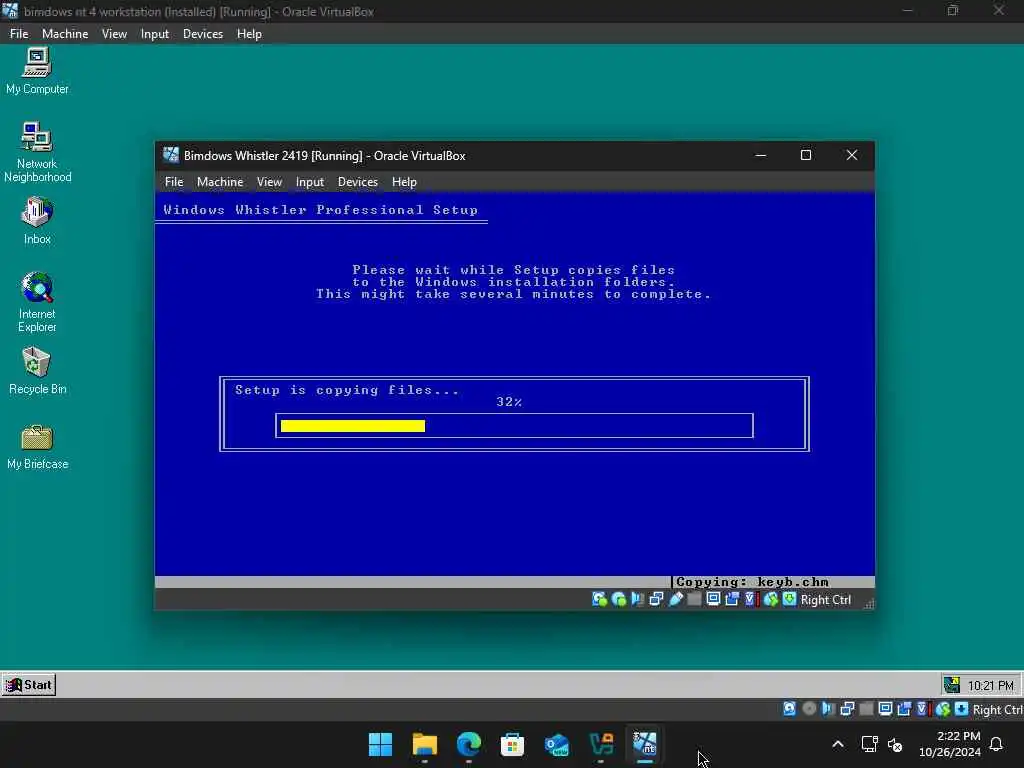Maximize the Whistler VM window
Screen dimensions: 1024x768
pos(806,155)
